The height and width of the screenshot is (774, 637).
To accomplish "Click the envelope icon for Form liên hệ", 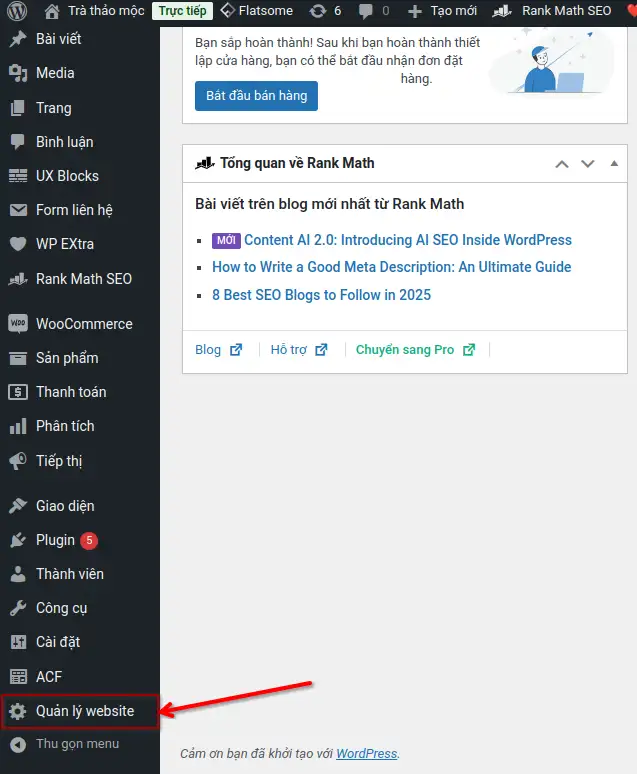I will (18, 210).
